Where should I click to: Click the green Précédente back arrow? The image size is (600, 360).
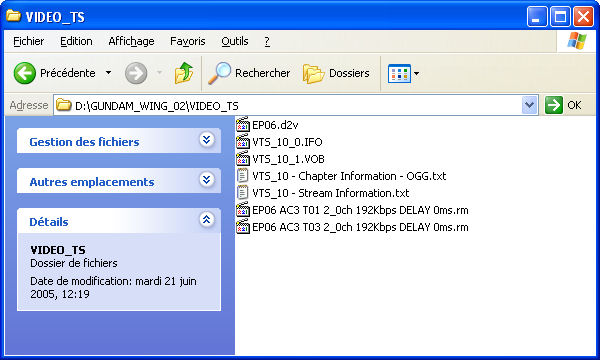(x=25, y=73)
